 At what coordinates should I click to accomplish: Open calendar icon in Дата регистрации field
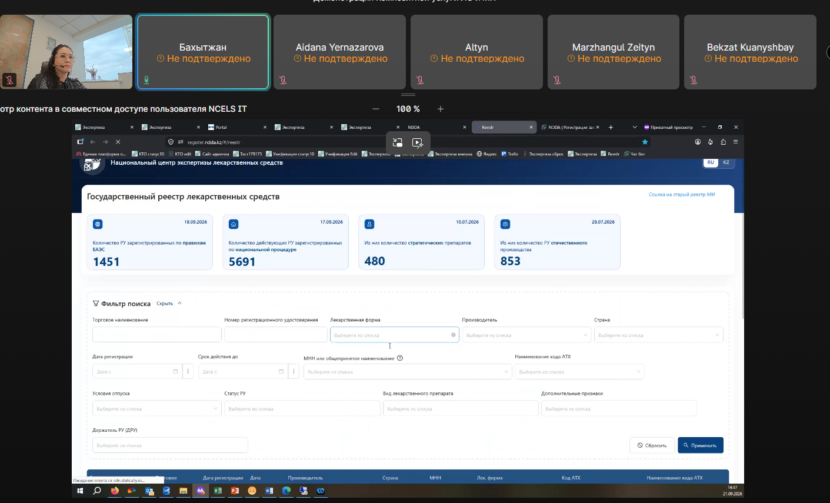tap(175, 372)
